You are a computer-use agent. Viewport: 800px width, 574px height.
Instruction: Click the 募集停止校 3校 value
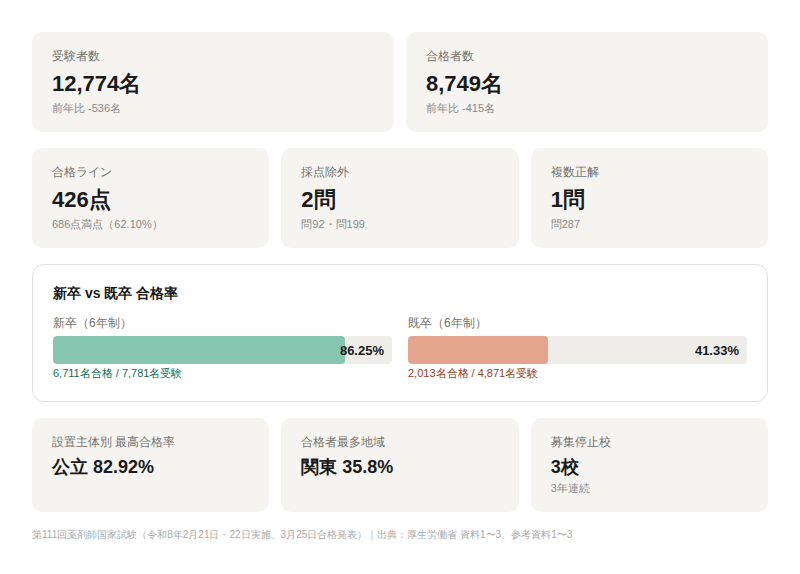pyautogui.click(x=565, y=467)
